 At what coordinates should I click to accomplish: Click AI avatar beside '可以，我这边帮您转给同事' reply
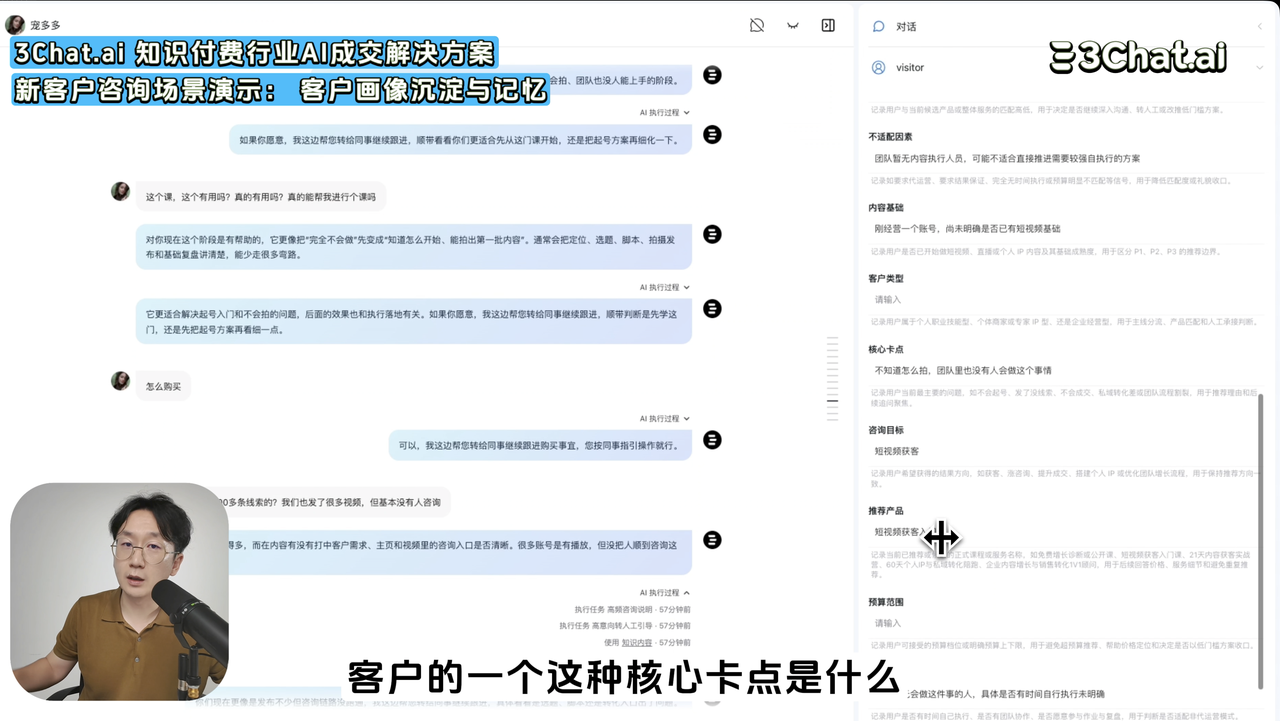coord(712,439)
